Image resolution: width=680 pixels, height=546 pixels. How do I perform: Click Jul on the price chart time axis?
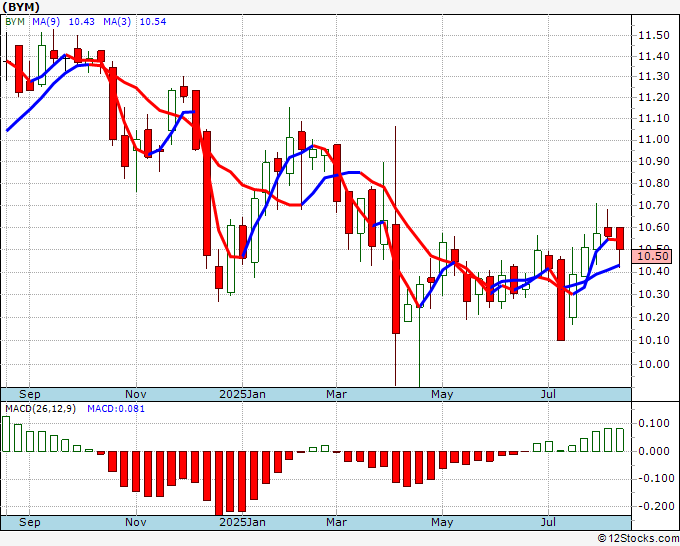coord(548,394)
